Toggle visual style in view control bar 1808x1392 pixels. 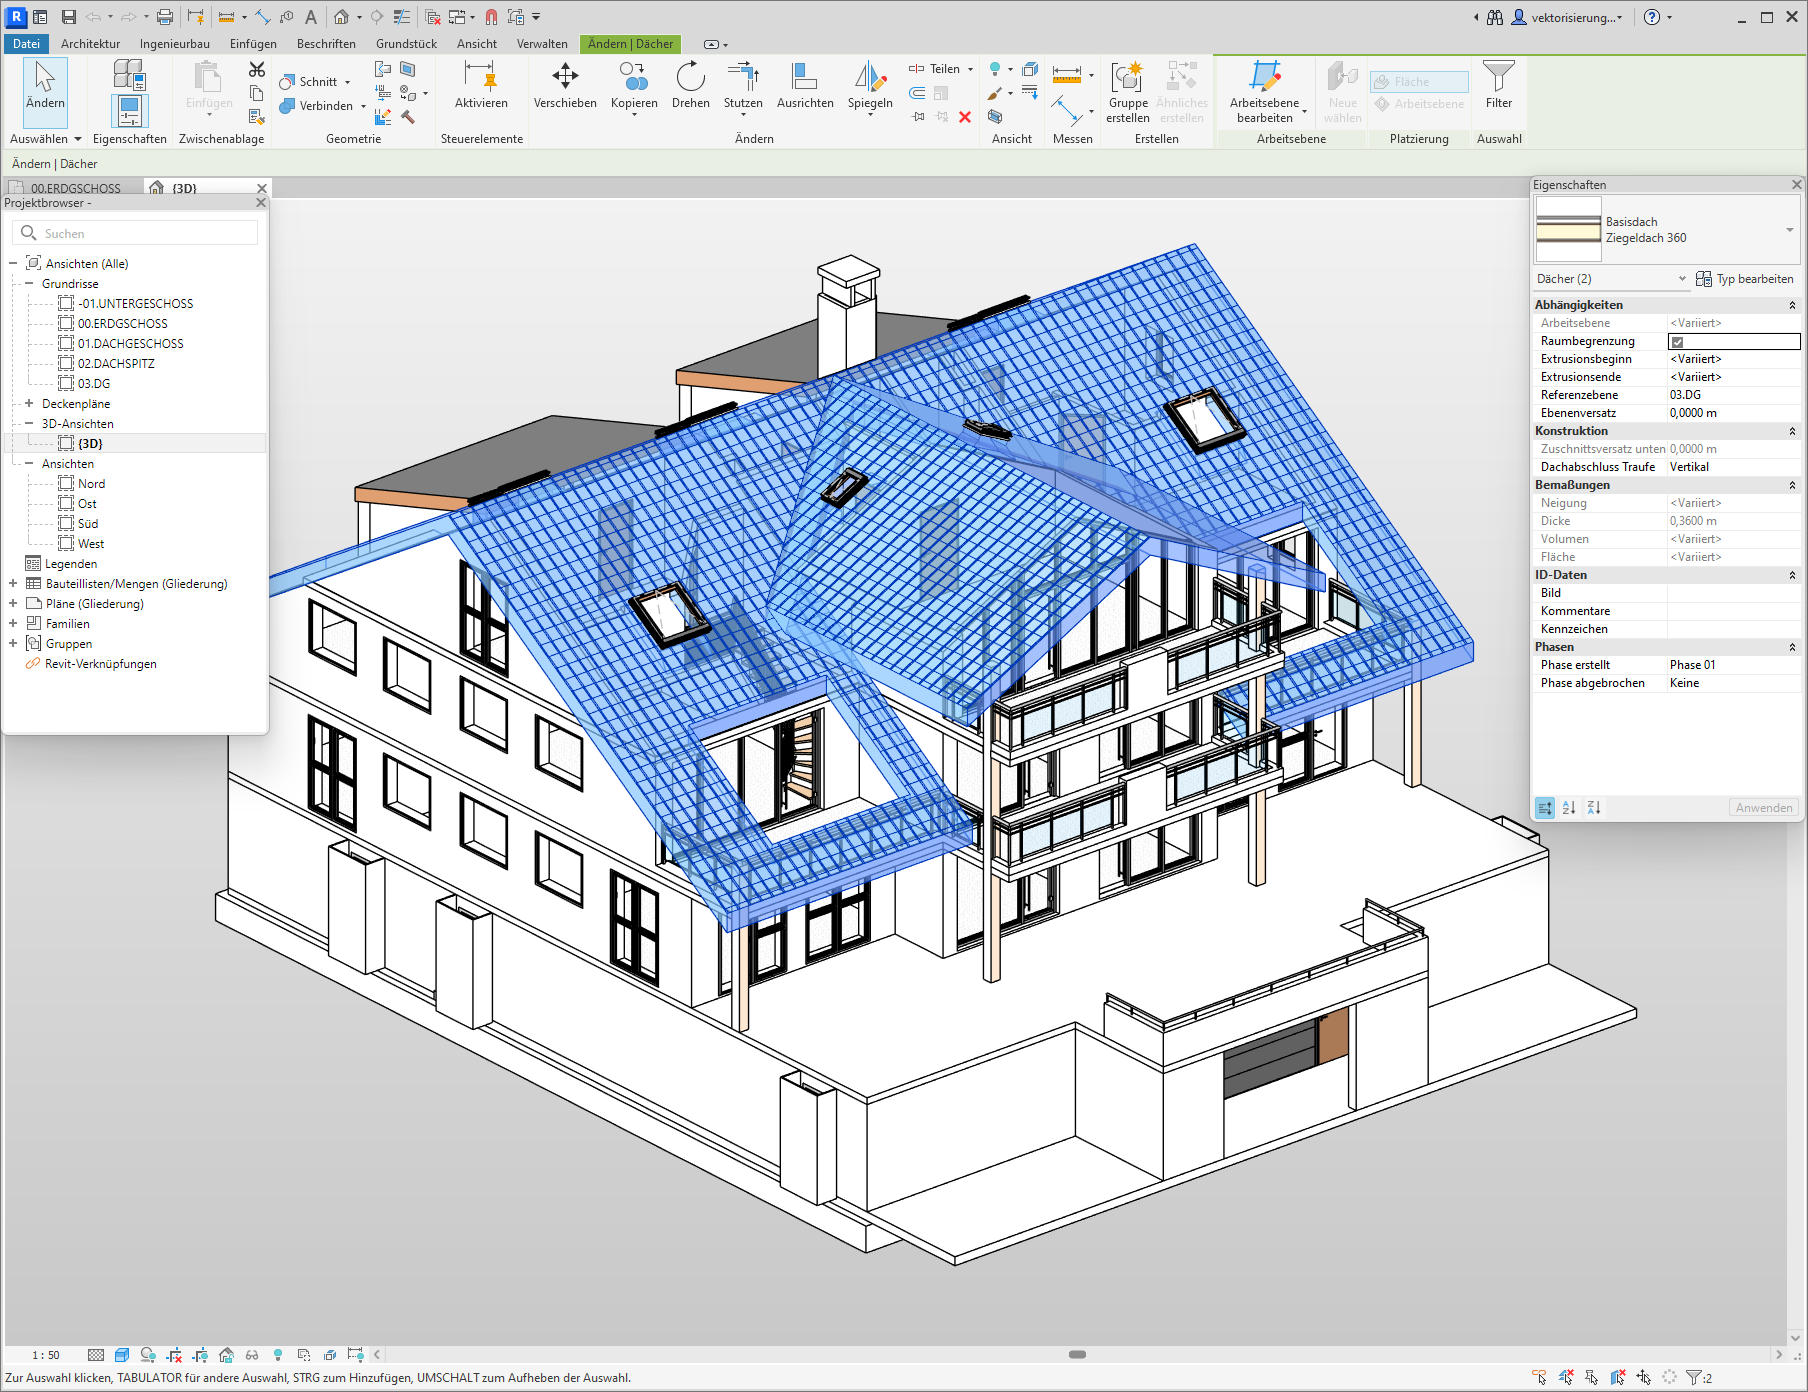(x=122, y=1355)
